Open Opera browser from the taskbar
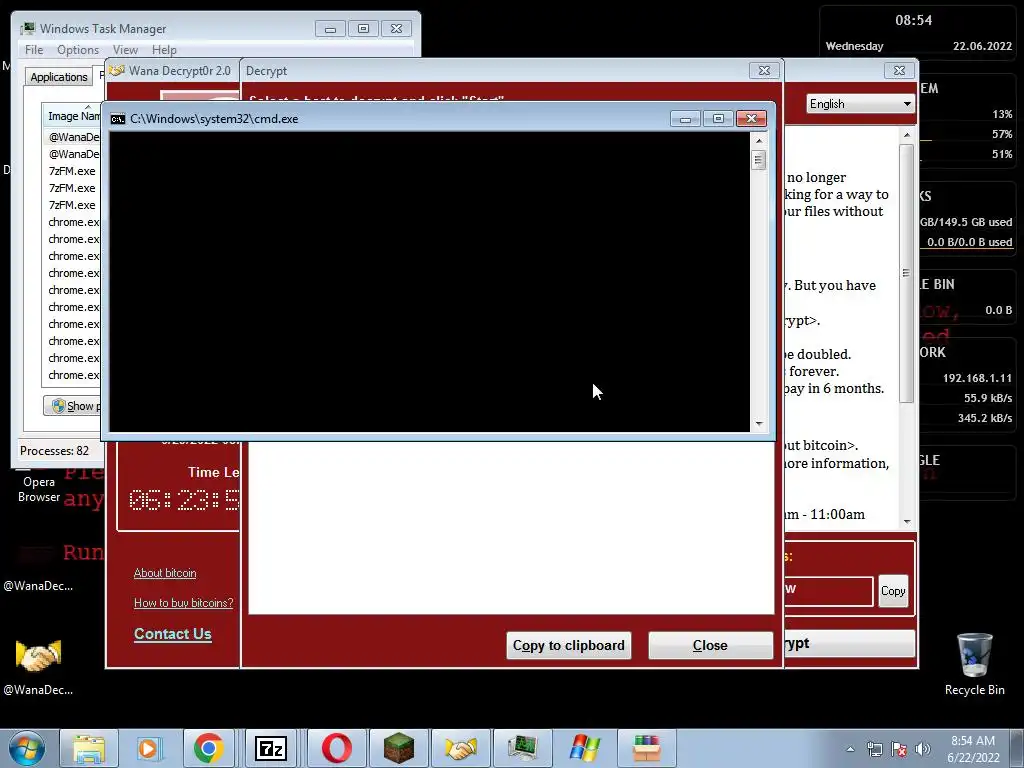Viewport: 1024px width, 768px height. point(336,748)
